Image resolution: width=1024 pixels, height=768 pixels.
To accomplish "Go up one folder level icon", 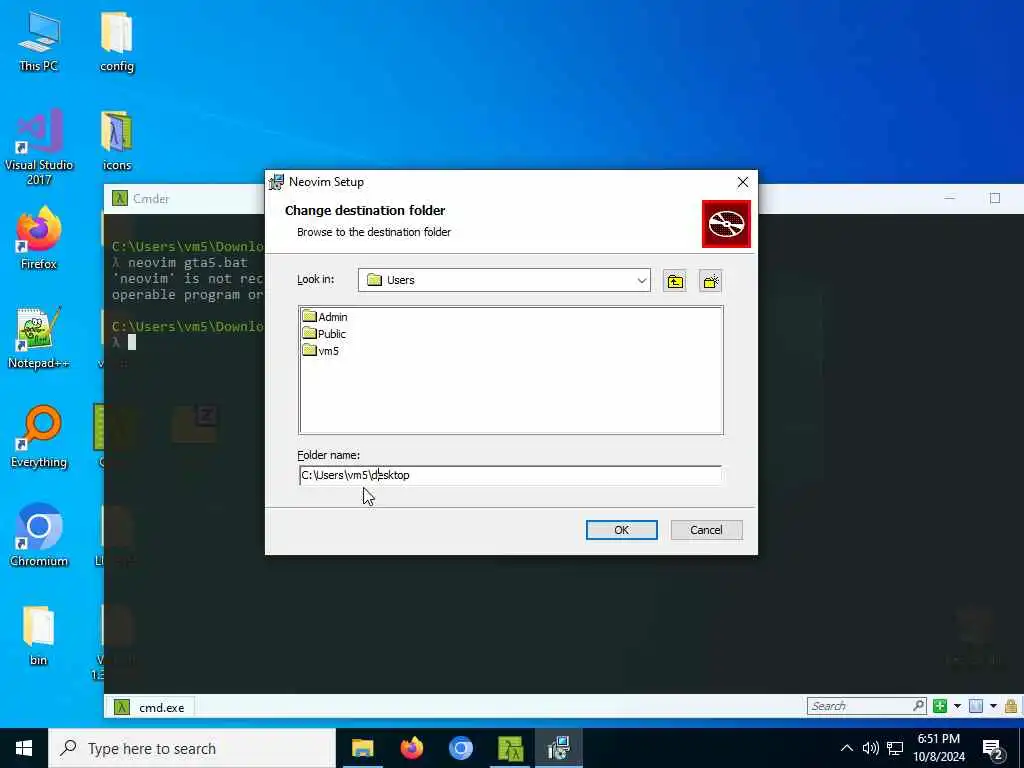I will click(675, 281).
